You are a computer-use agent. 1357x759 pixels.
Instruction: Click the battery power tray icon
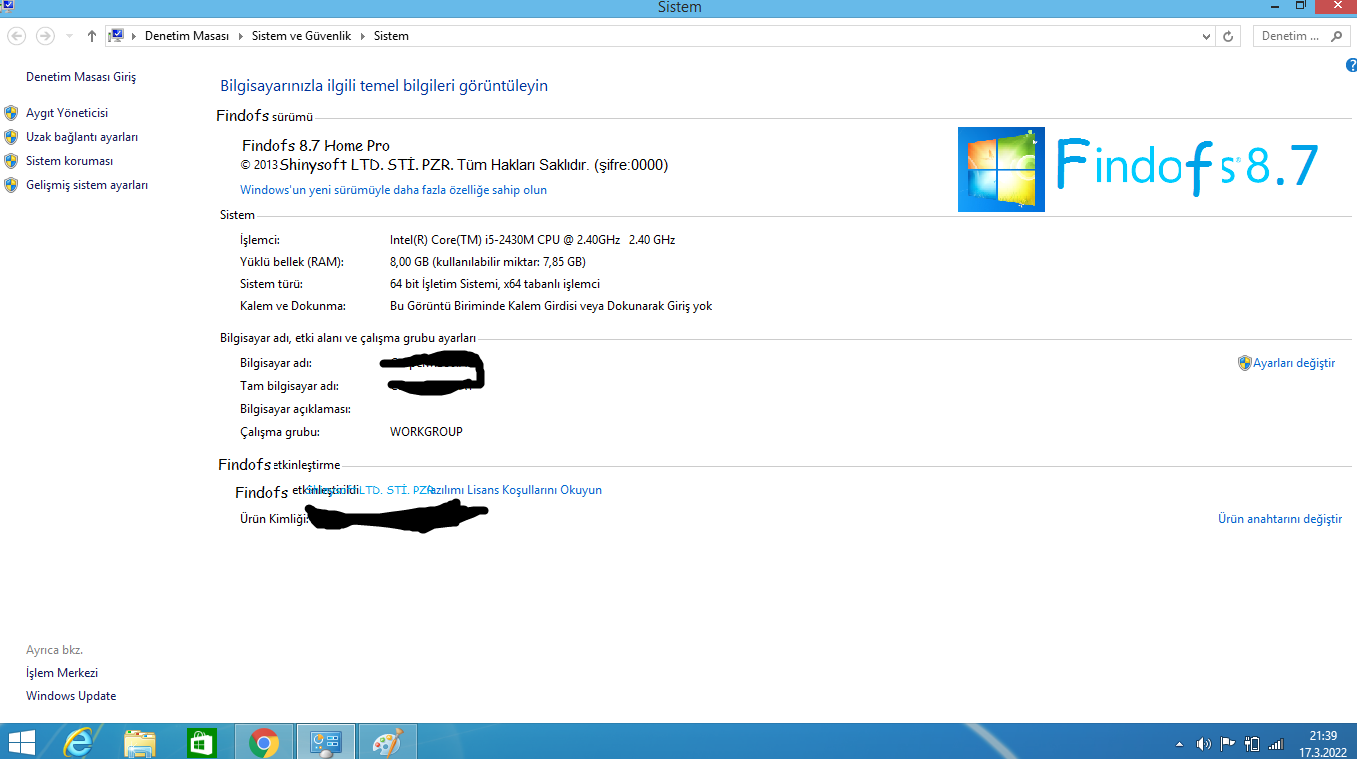tap(1252, 744)
